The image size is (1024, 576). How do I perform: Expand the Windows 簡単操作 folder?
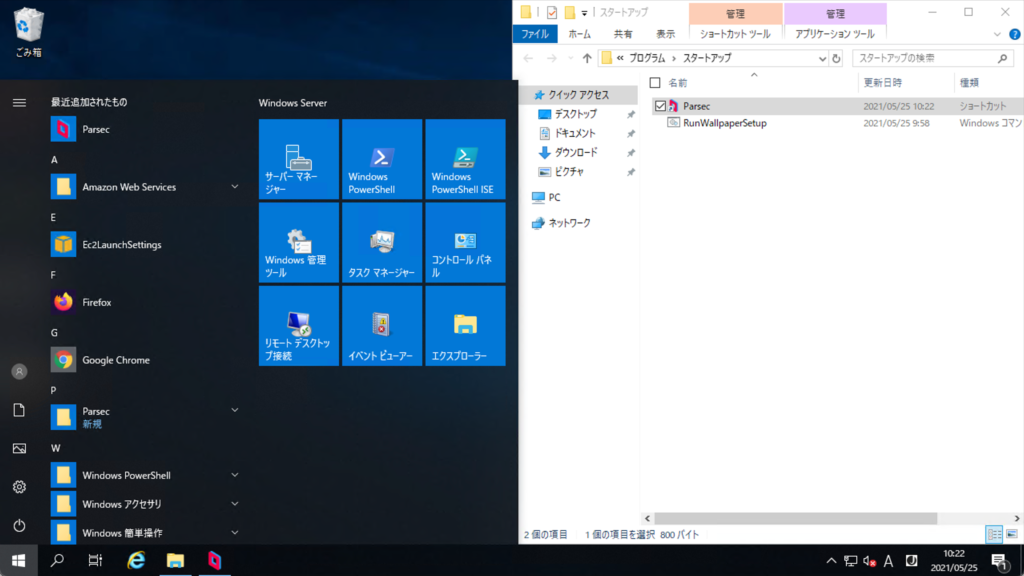pos(234,533)
